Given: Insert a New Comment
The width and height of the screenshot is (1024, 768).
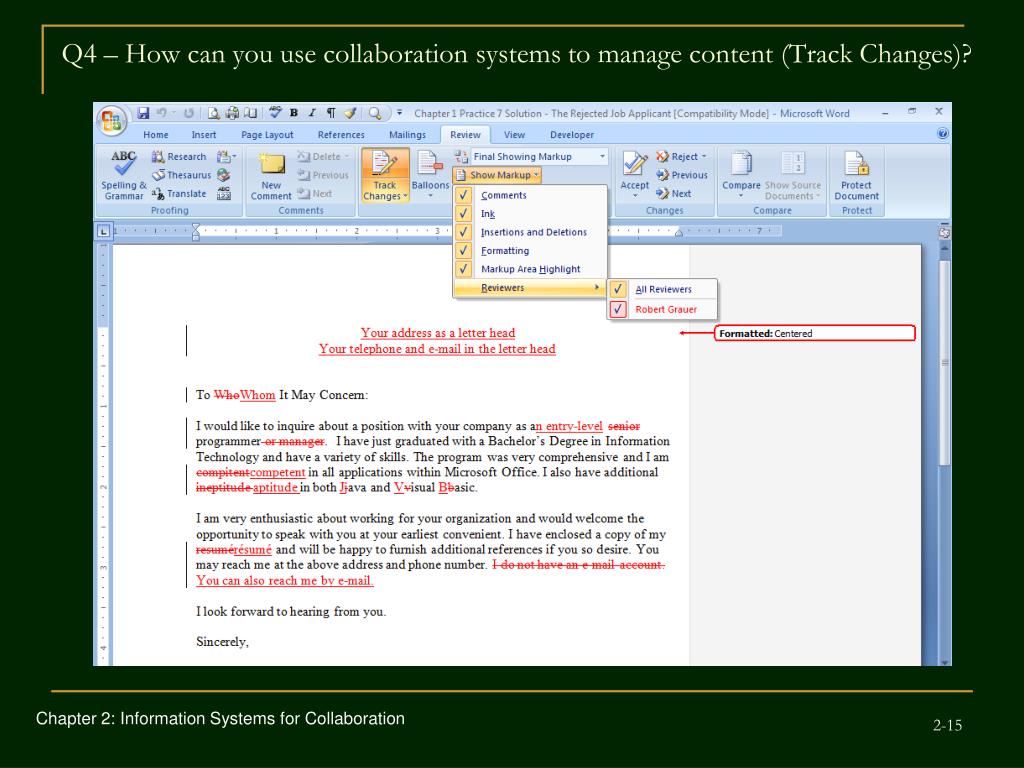Looking at the screenshot, I should pos(271,176).
